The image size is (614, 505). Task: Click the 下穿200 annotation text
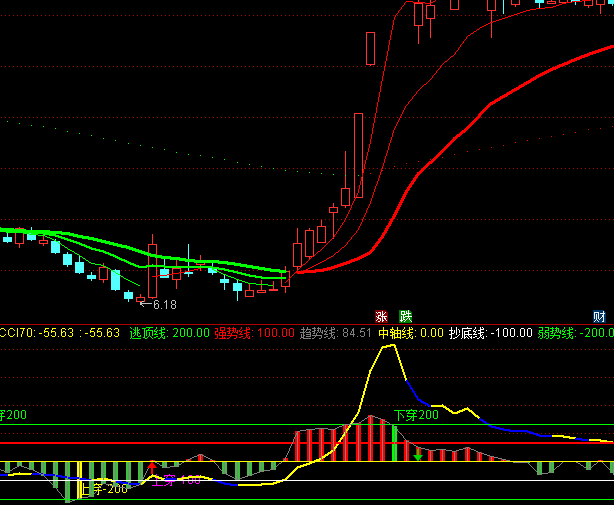coord(416,414)
